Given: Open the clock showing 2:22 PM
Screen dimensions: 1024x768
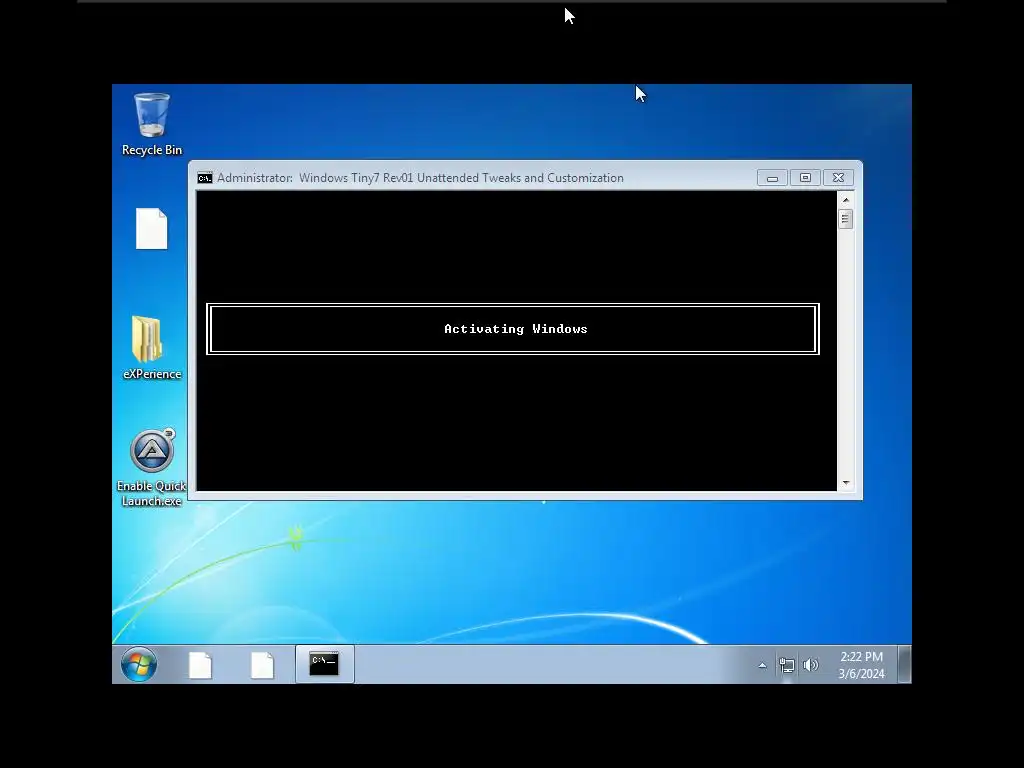Looking at the screenshot, I should [861, 665].
